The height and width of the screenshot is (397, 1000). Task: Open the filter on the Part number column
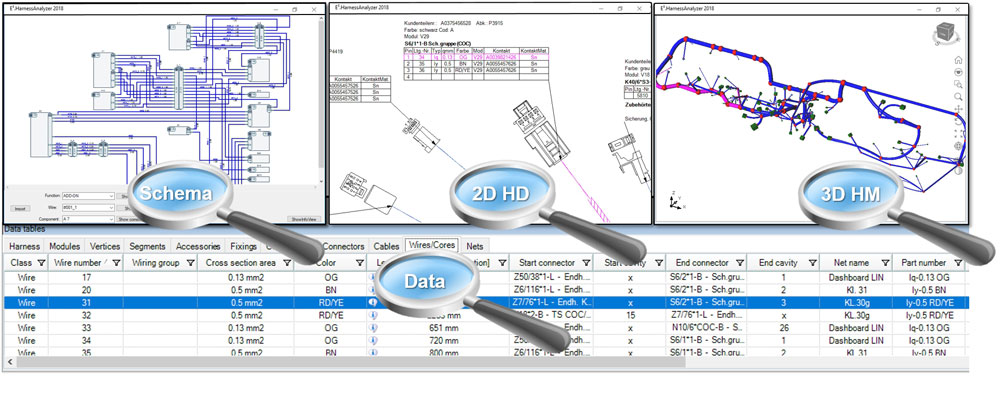pyautogui.click(x=957, y=263)
